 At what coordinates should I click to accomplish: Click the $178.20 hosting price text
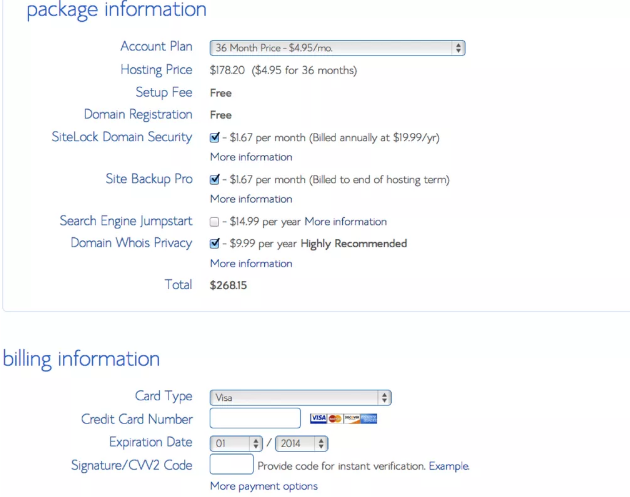click(x=227, y=70)
